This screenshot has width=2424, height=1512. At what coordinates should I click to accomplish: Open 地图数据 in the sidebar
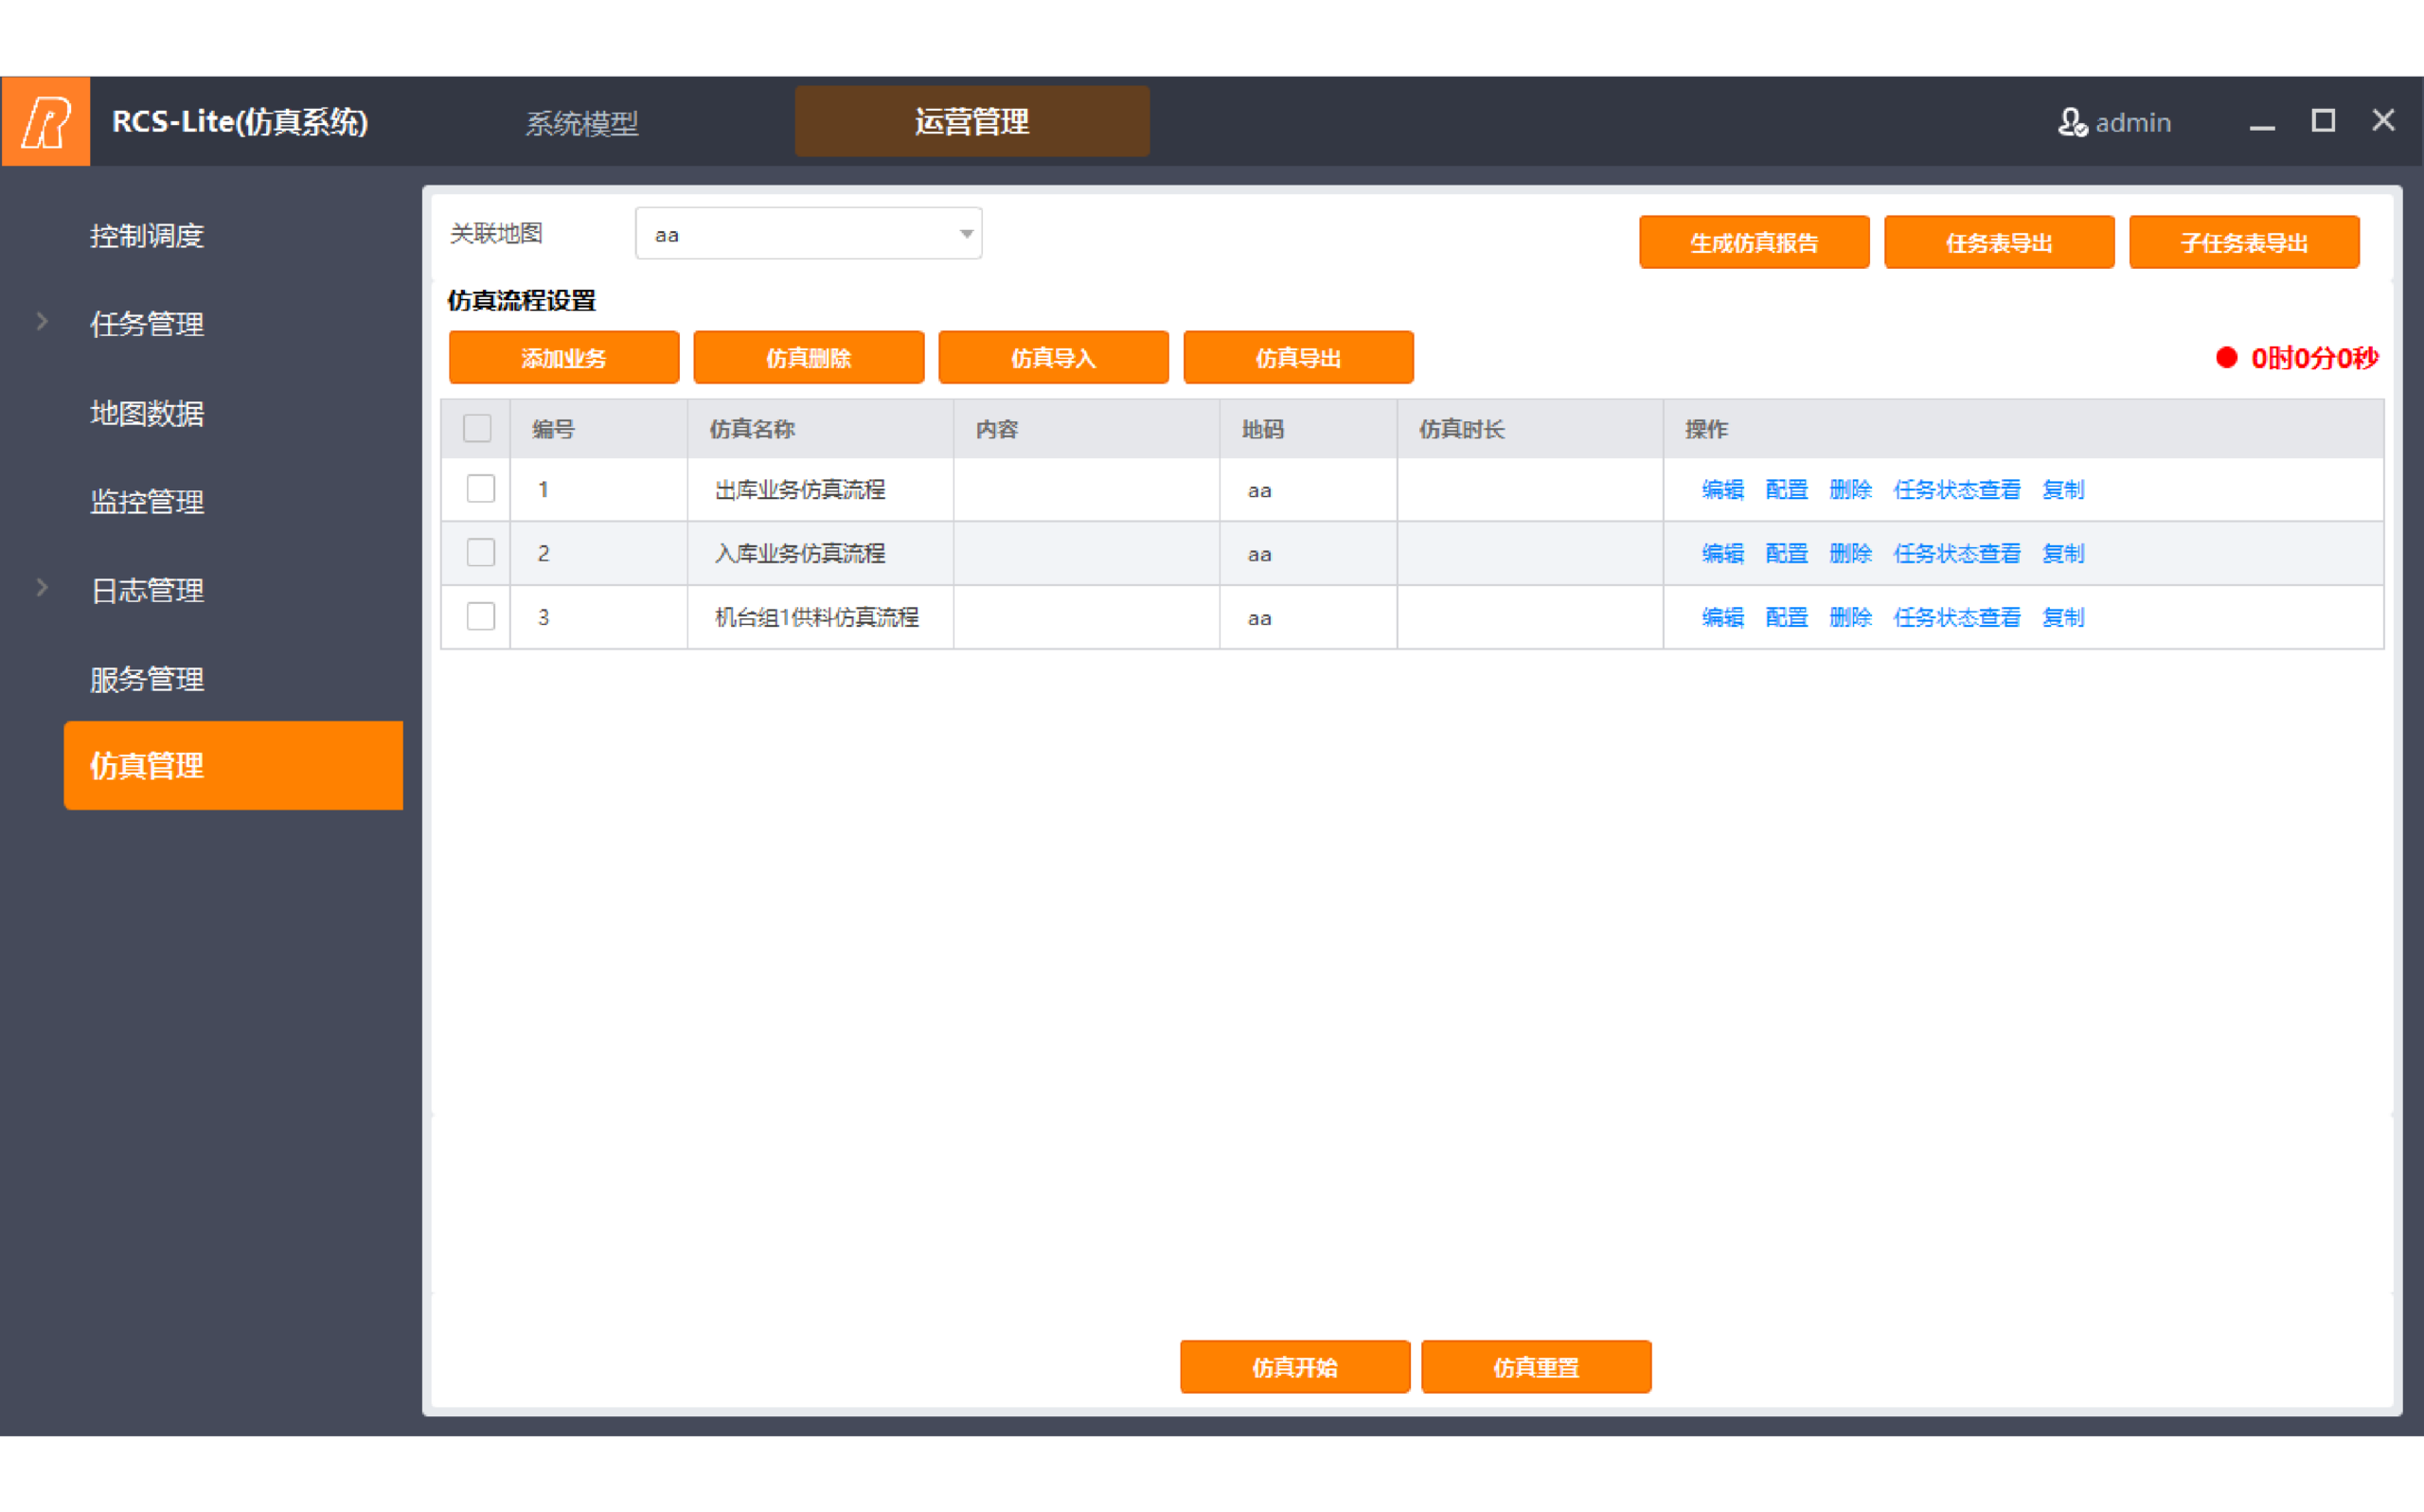[x=147, y=413]
